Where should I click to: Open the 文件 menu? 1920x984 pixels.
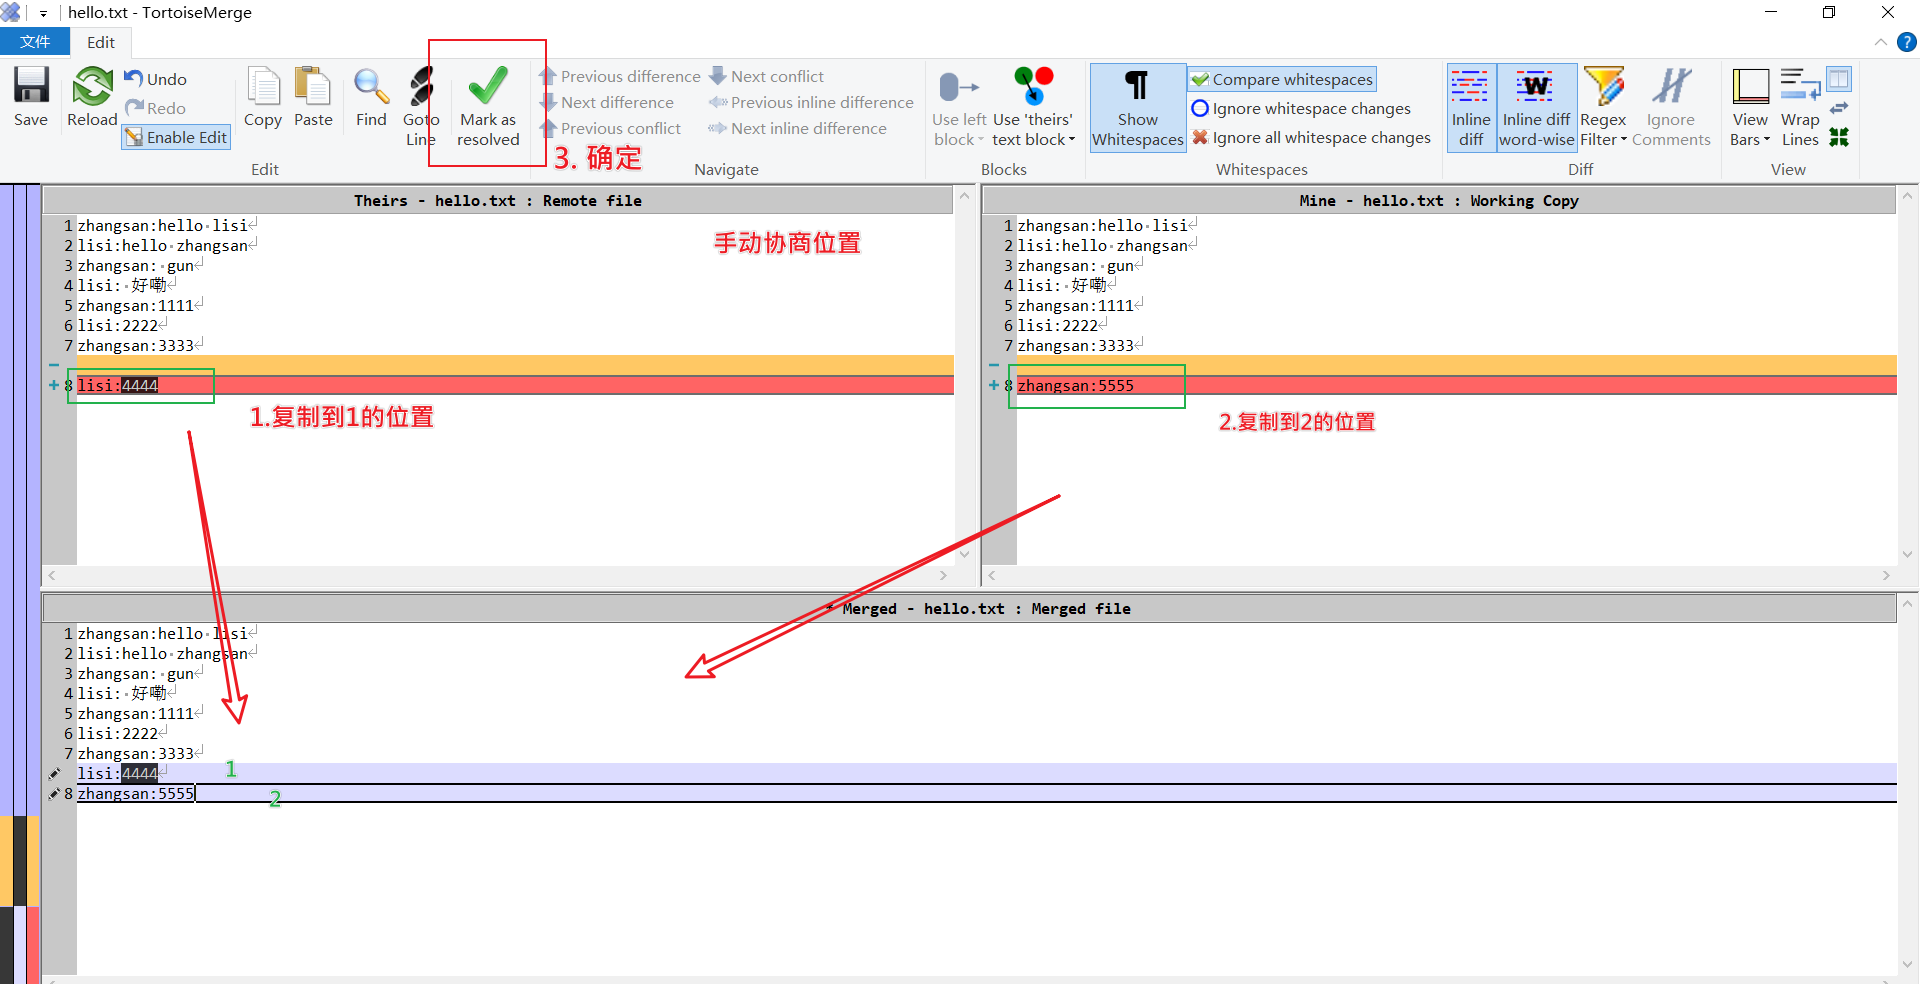point(34,42)
